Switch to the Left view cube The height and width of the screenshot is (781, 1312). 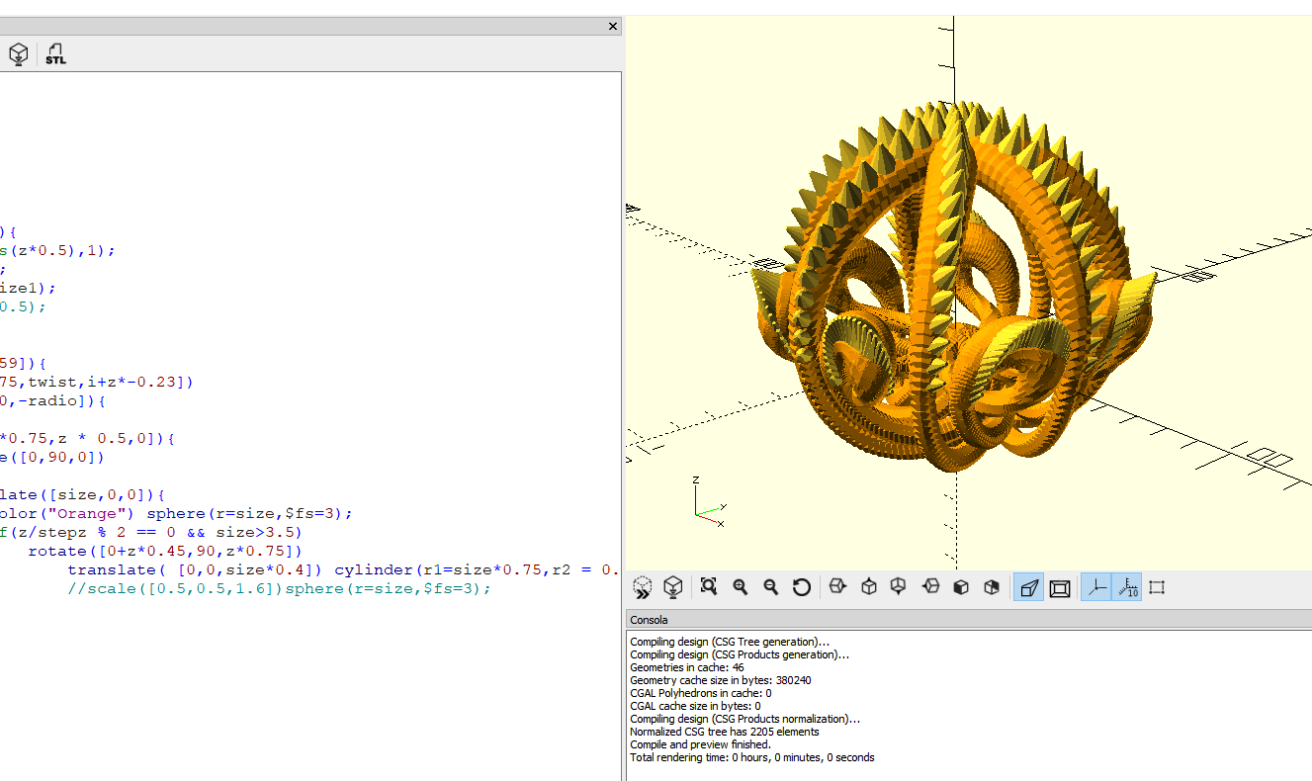[930, 587]
